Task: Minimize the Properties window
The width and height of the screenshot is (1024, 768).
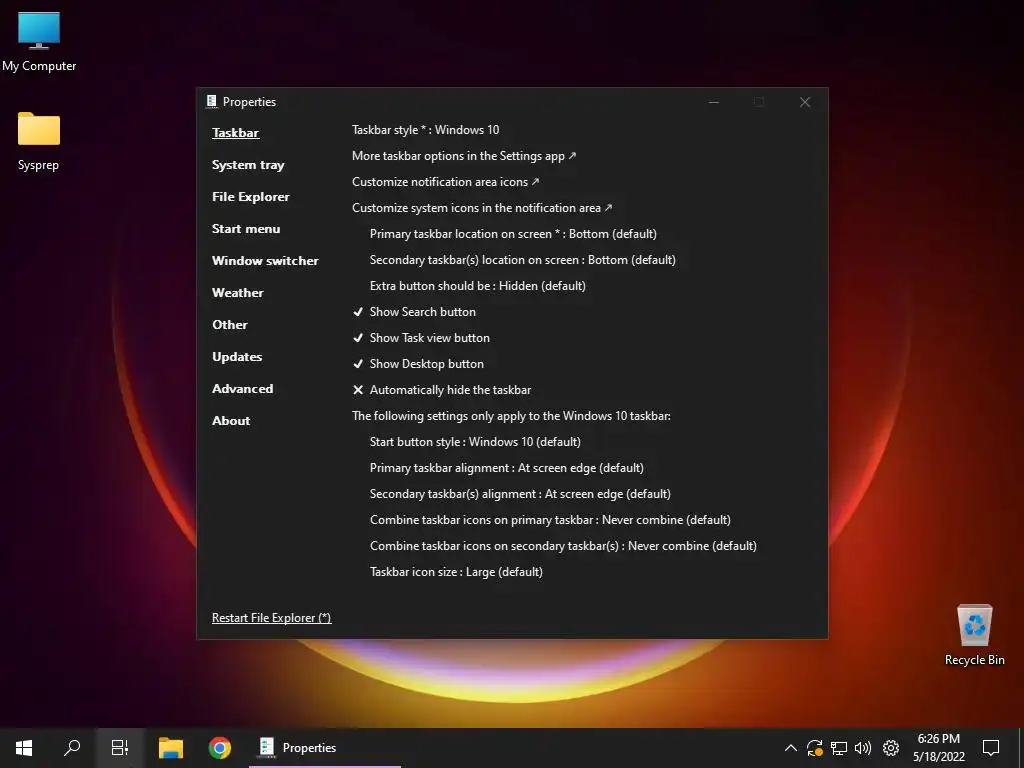Action: (x=714, y=102)
